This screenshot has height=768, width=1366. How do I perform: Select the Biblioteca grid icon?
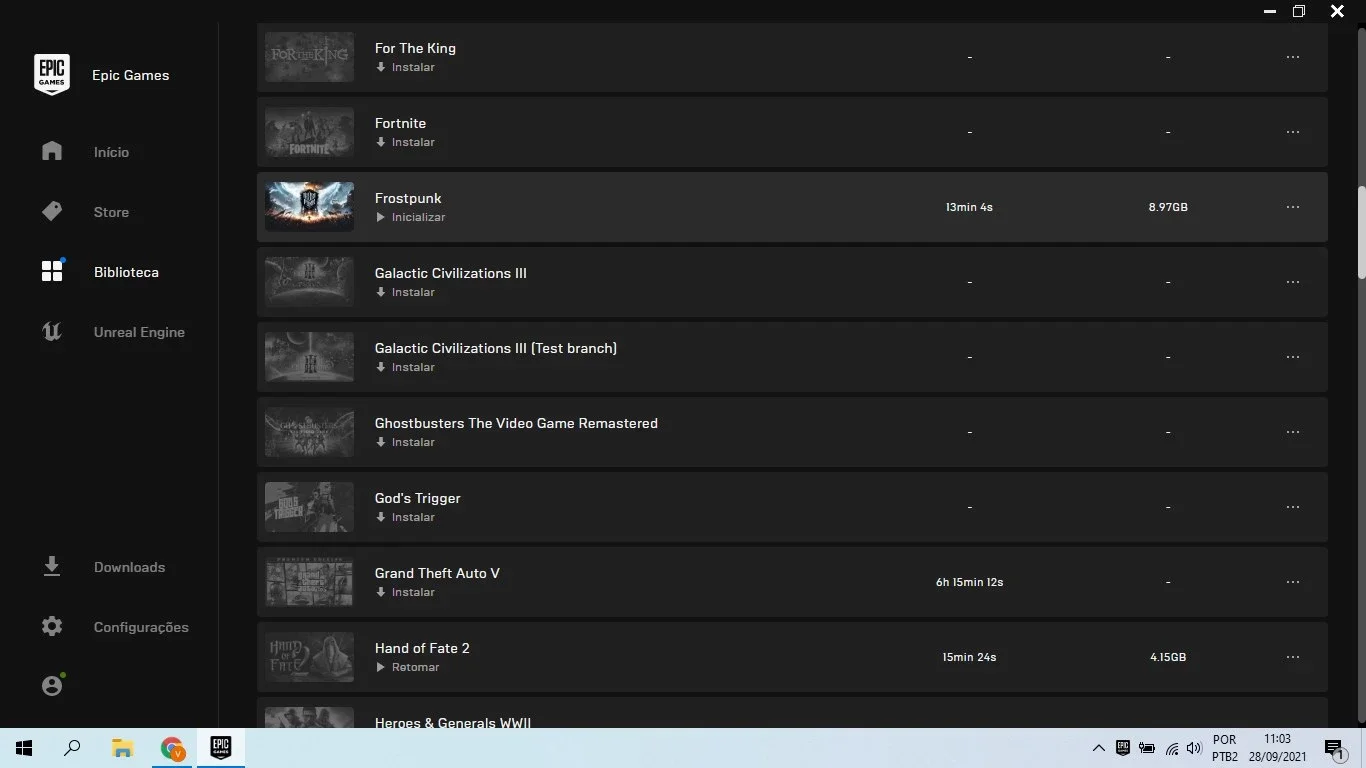(x=52, y=271)
